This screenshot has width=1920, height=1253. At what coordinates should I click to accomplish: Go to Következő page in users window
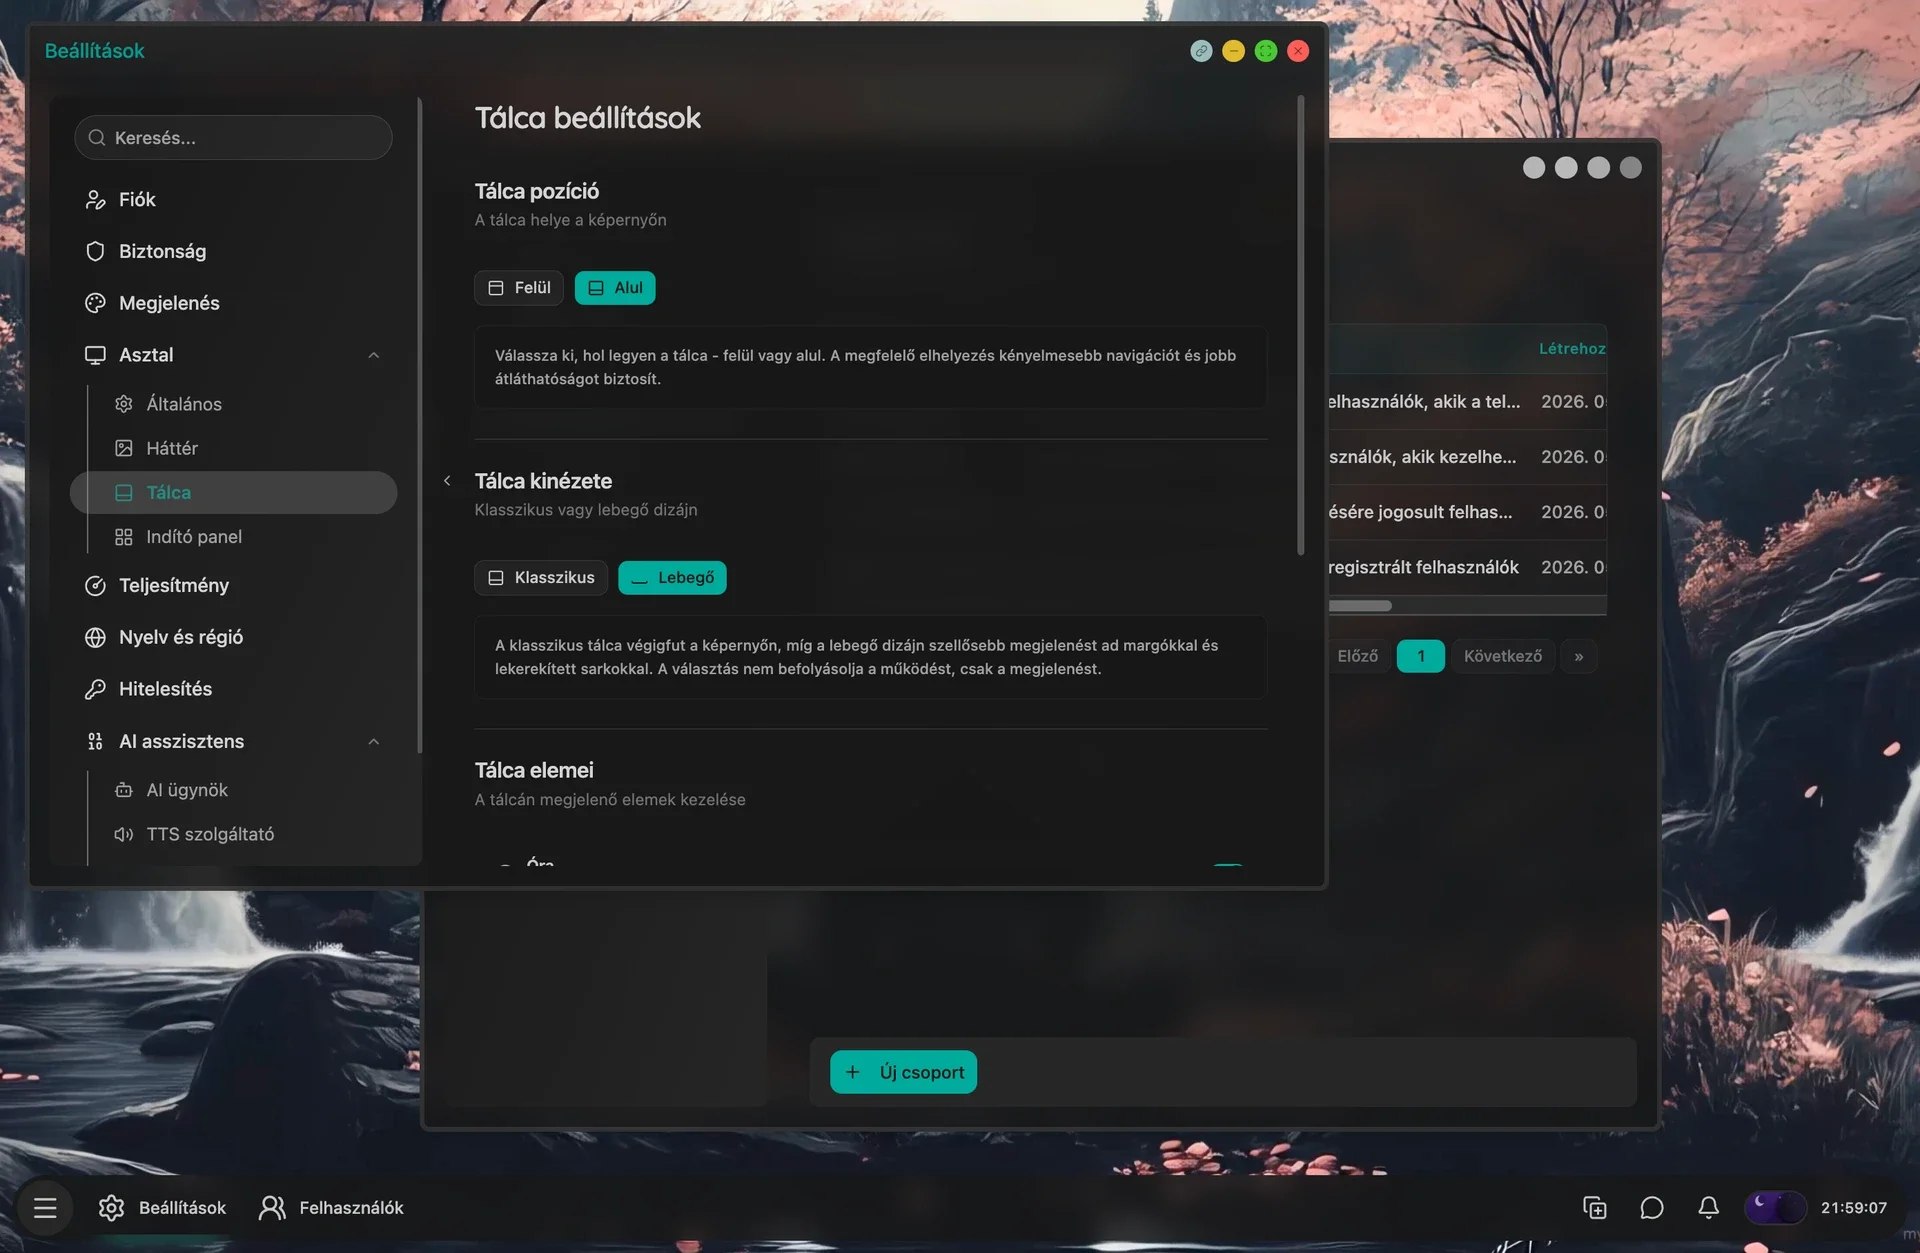tap(1503, 656)
